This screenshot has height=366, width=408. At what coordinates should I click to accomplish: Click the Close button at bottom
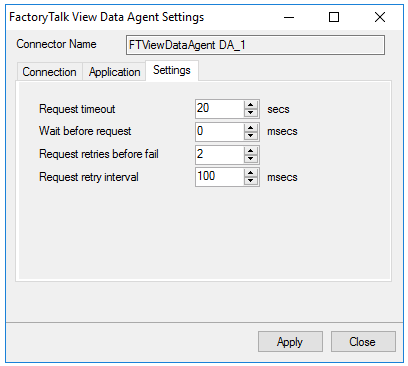(363, 342)
